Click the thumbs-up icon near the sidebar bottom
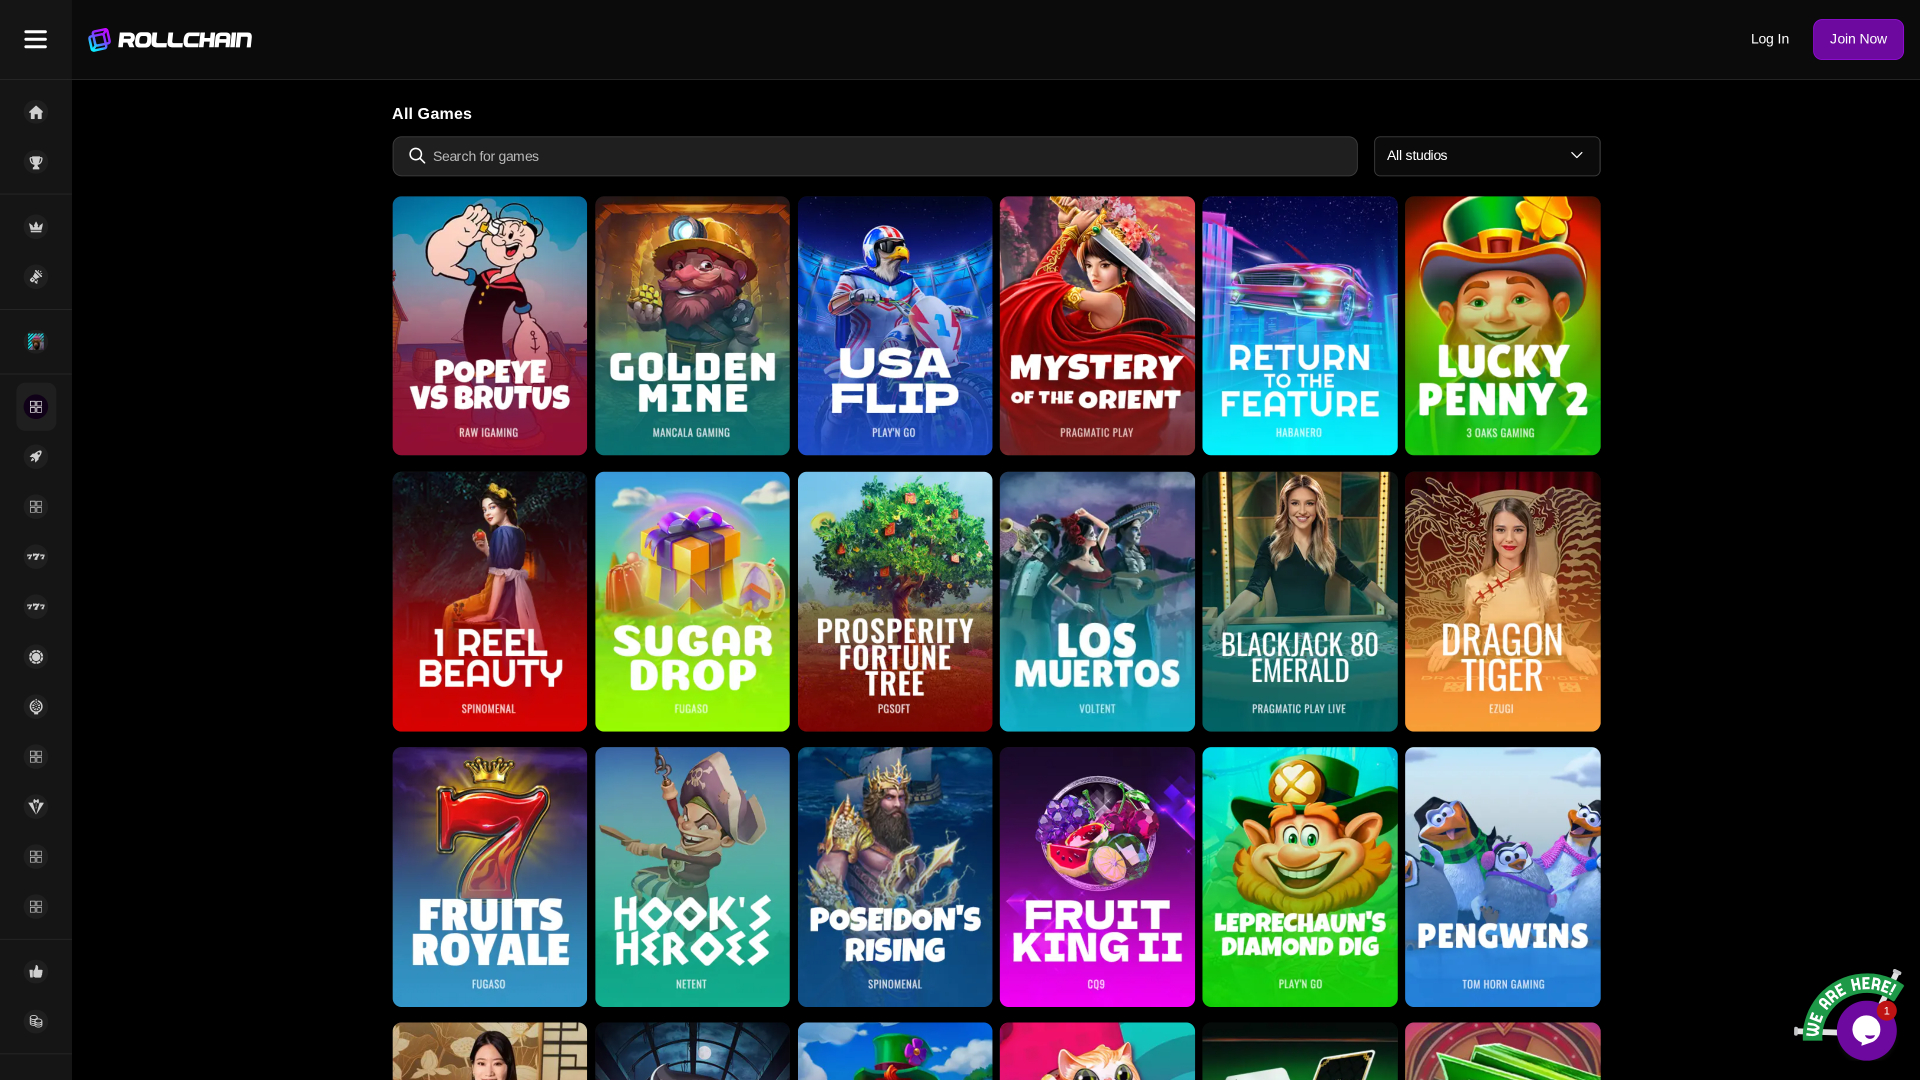 point(36,970)
